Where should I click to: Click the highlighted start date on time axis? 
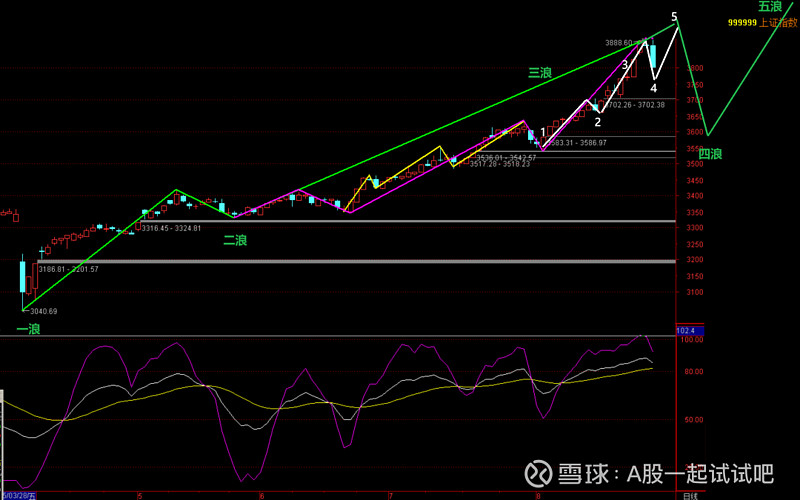(18, 496)
